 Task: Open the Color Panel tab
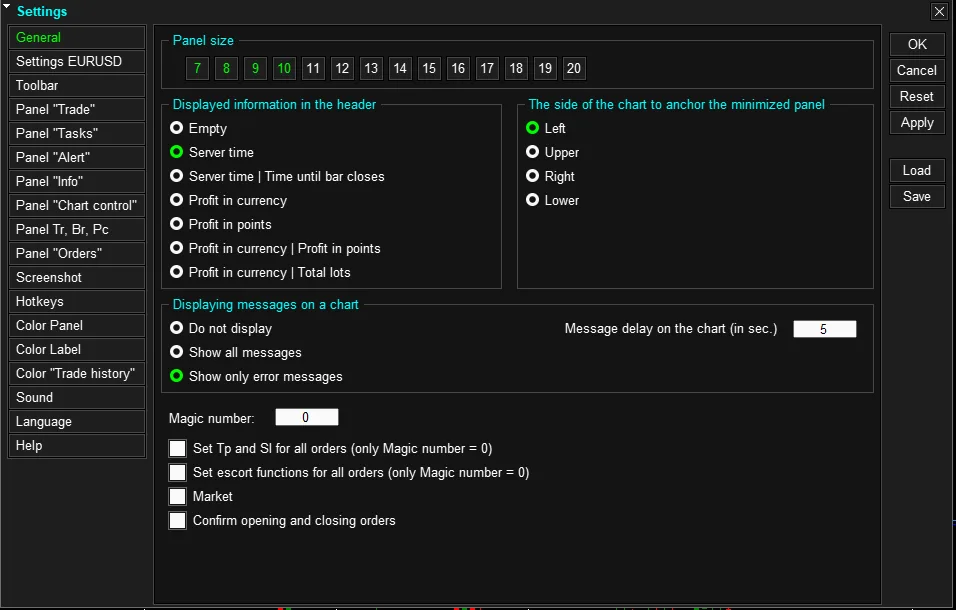point(77,326)
